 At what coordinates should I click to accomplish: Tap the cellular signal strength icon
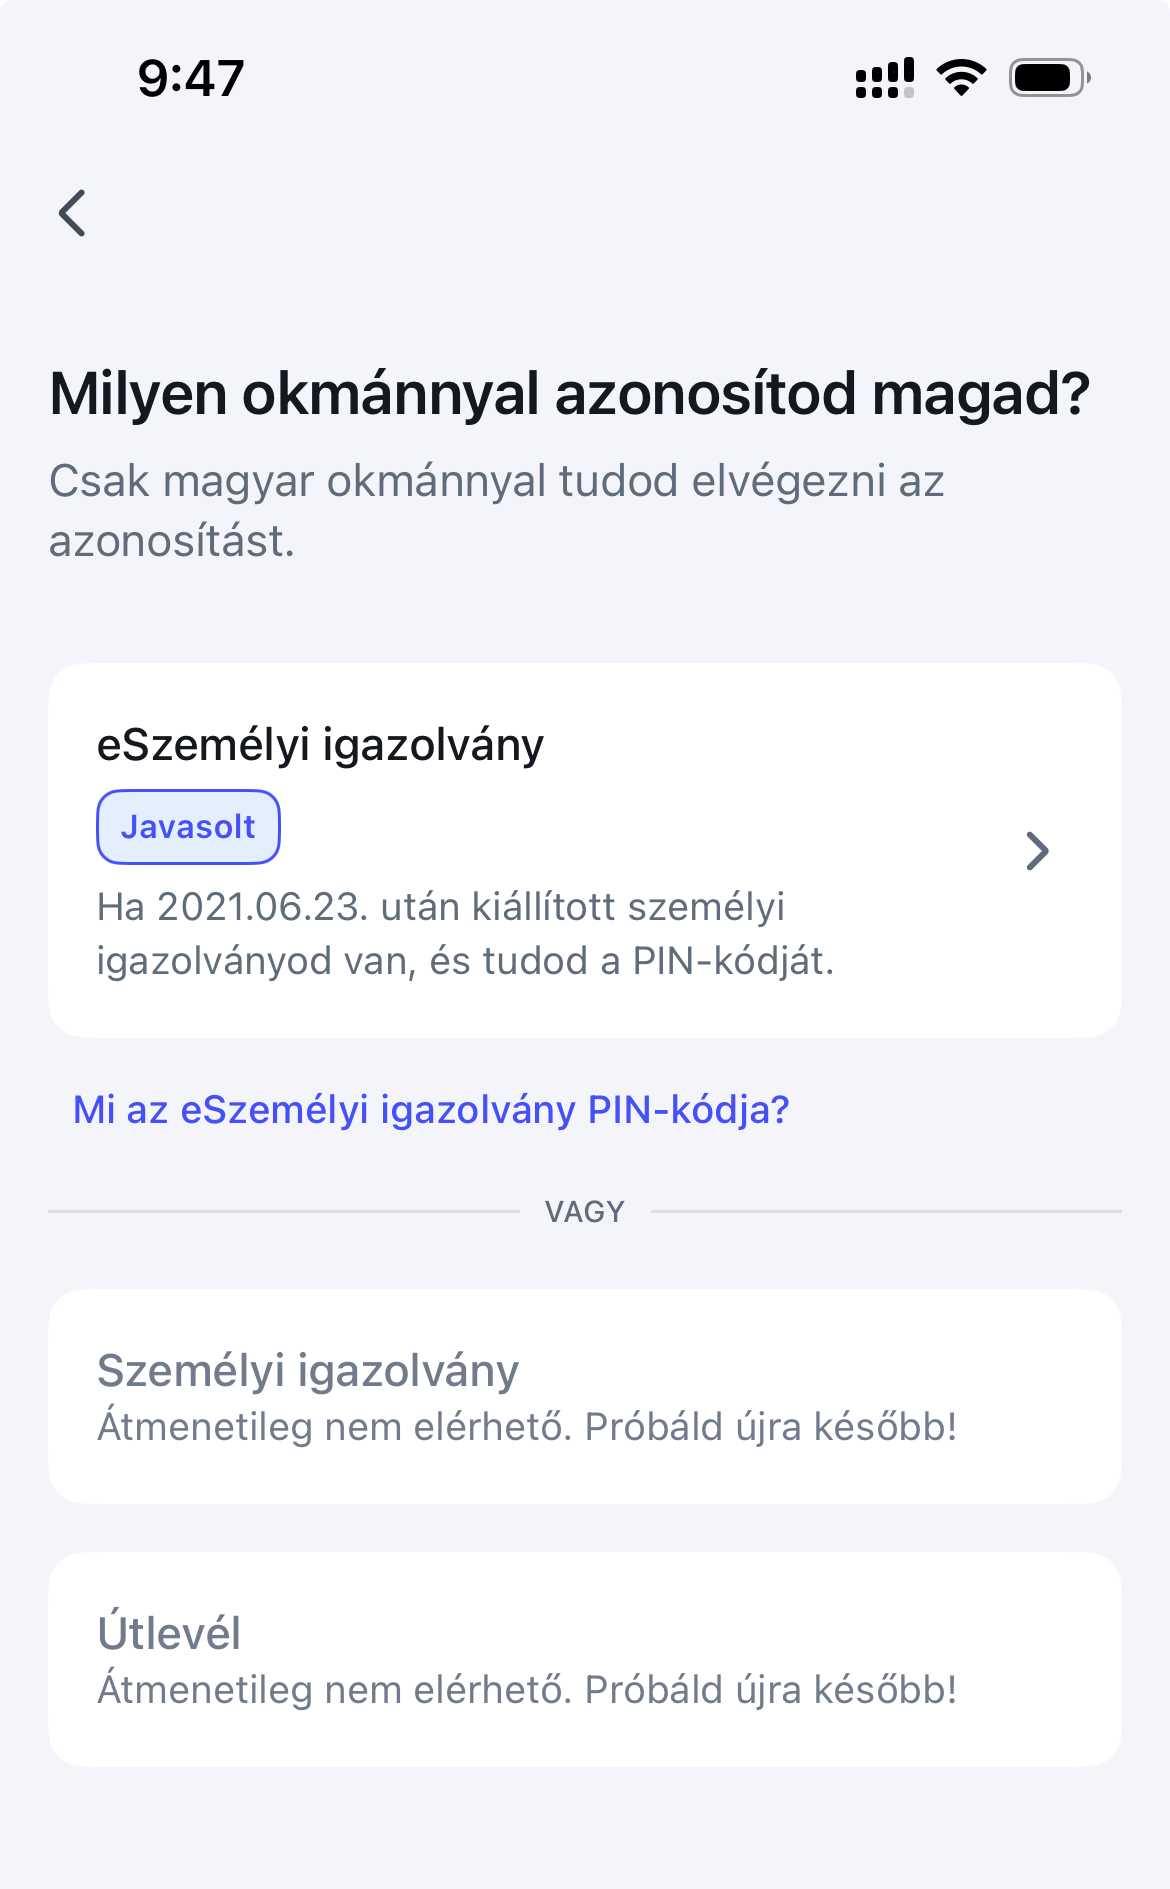884,78
